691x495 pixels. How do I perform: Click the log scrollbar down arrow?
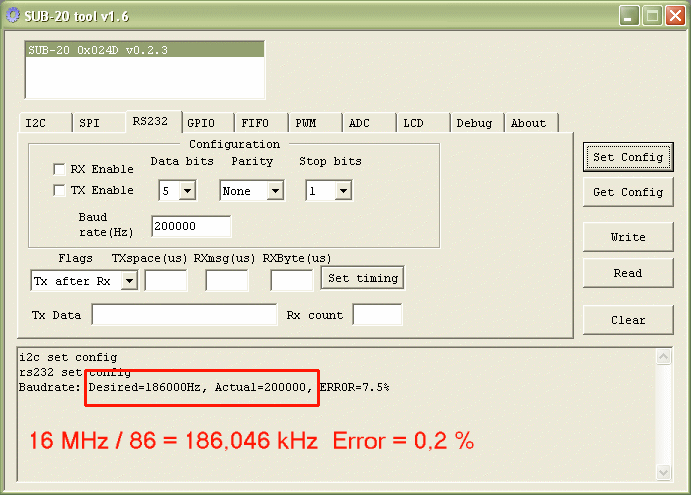[663, 473]
